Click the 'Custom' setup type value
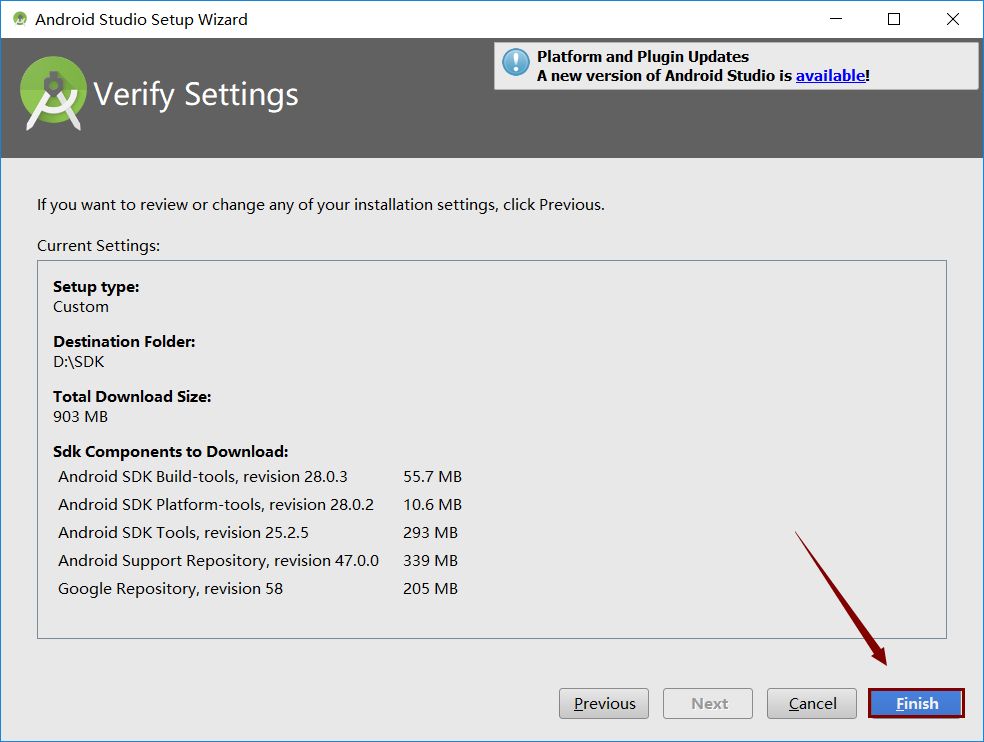 tap(80, 307)
